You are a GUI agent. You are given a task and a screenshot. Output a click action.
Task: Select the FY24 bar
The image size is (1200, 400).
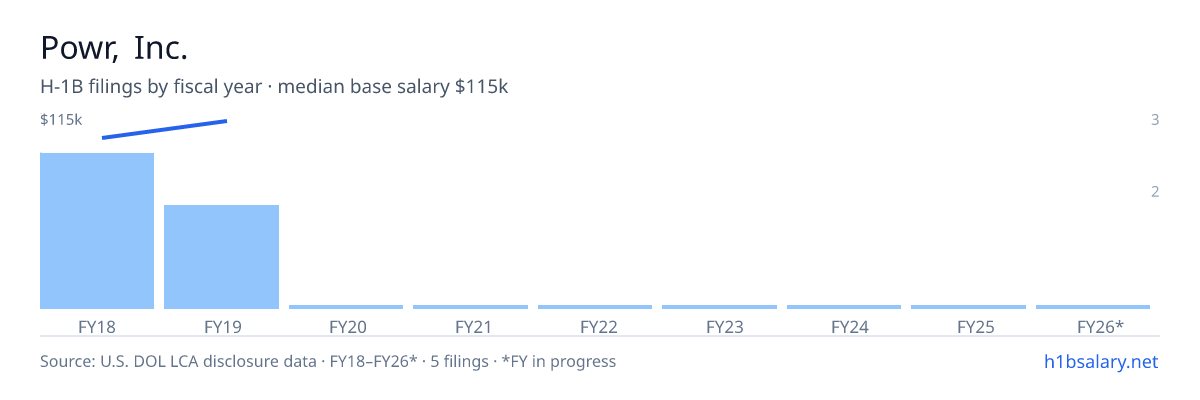844,307
